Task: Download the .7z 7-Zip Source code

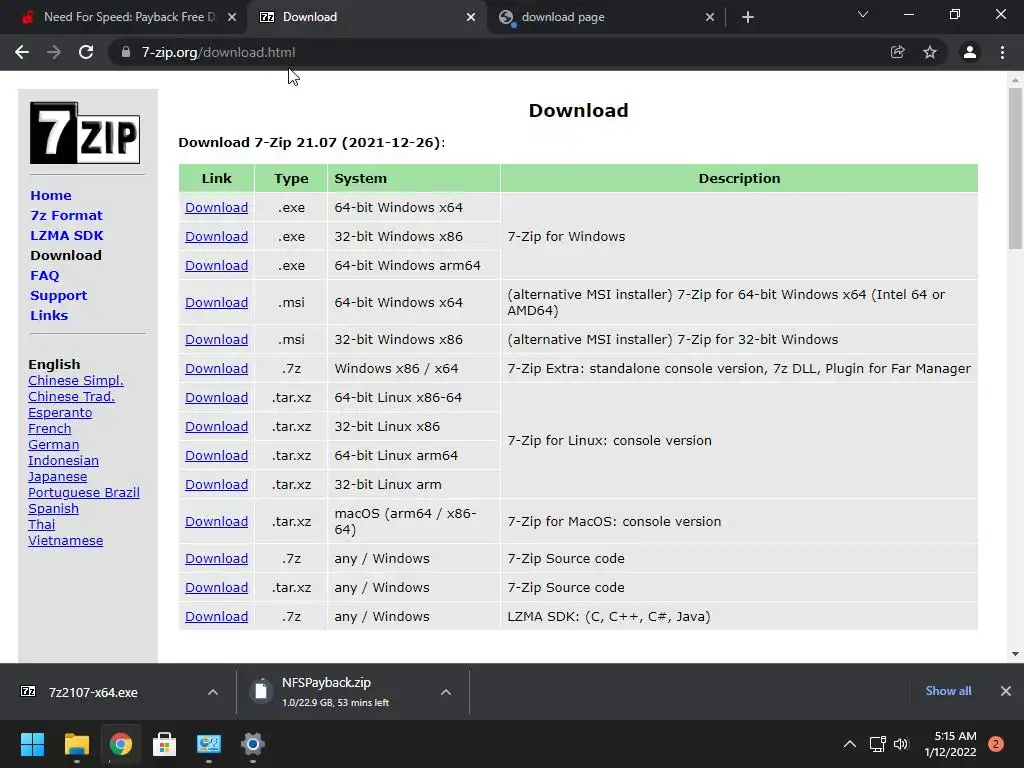Action: [x=216, y=558]
